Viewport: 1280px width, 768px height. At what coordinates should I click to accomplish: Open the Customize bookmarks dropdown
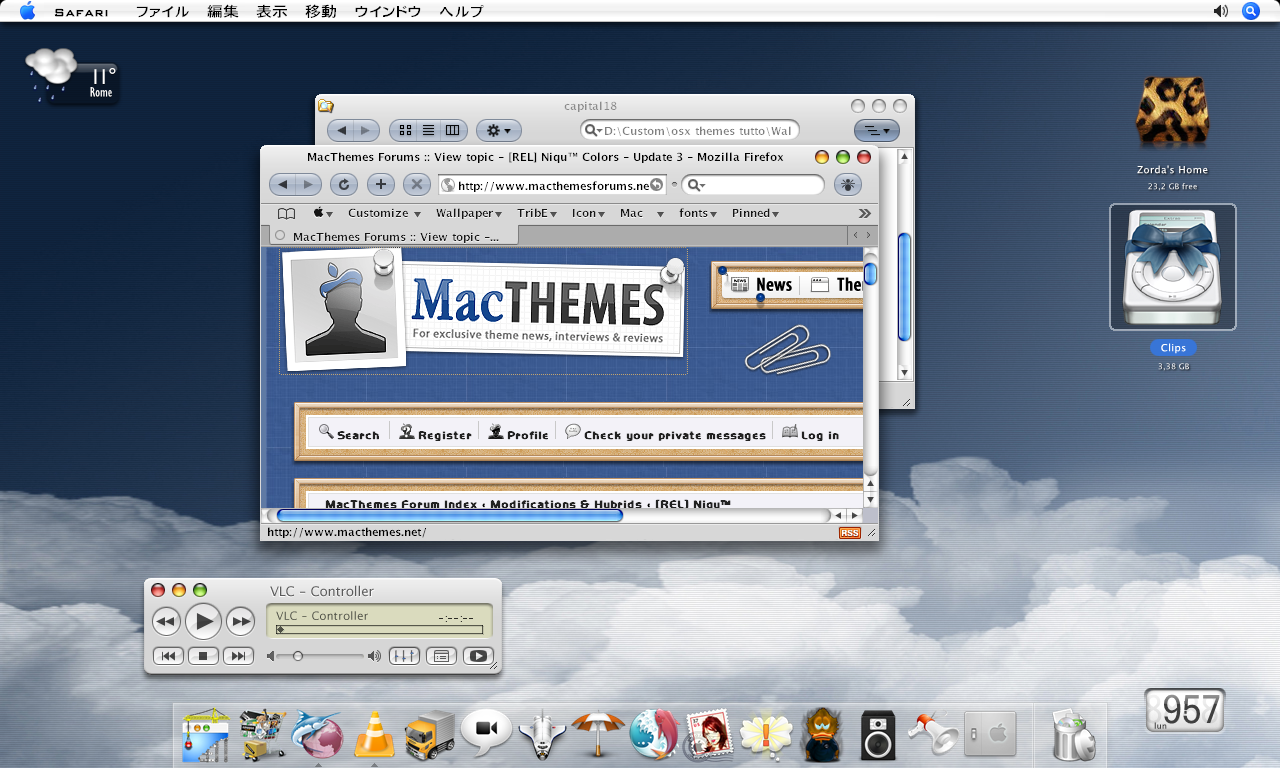(x=384, y=213)
